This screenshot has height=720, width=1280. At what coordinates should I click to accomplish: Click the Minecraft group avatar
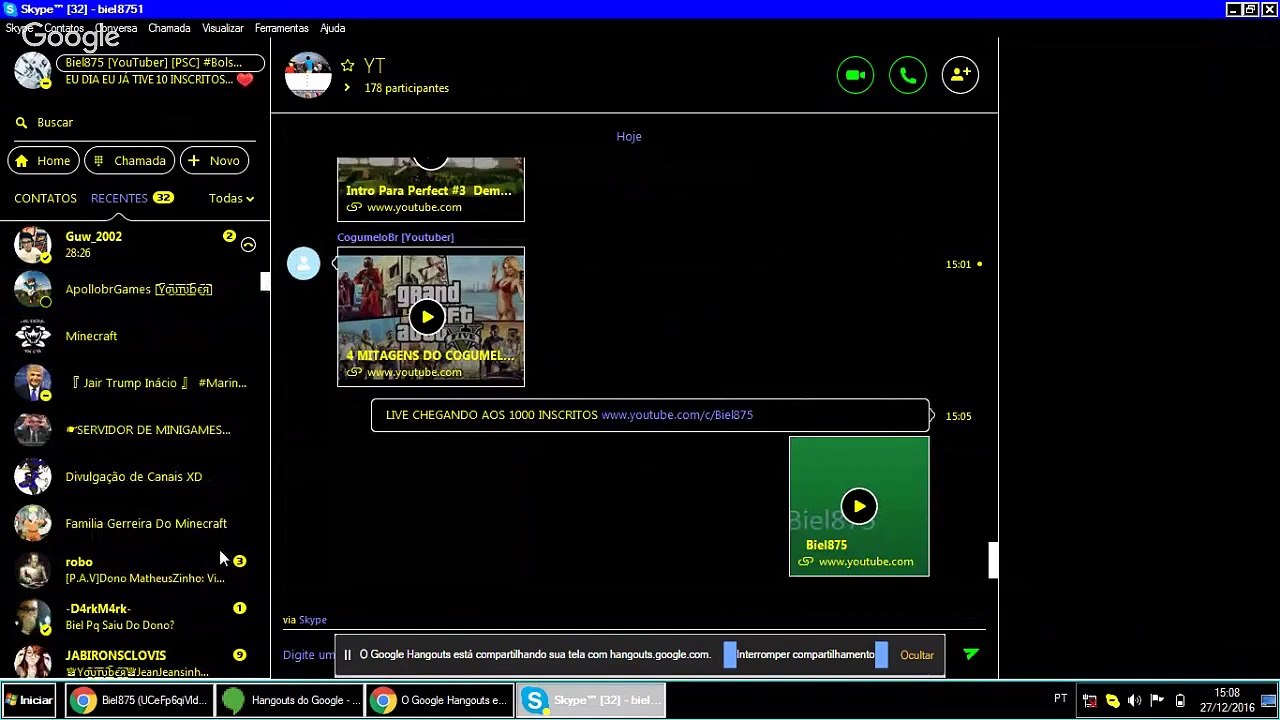[x=32, y=336]
